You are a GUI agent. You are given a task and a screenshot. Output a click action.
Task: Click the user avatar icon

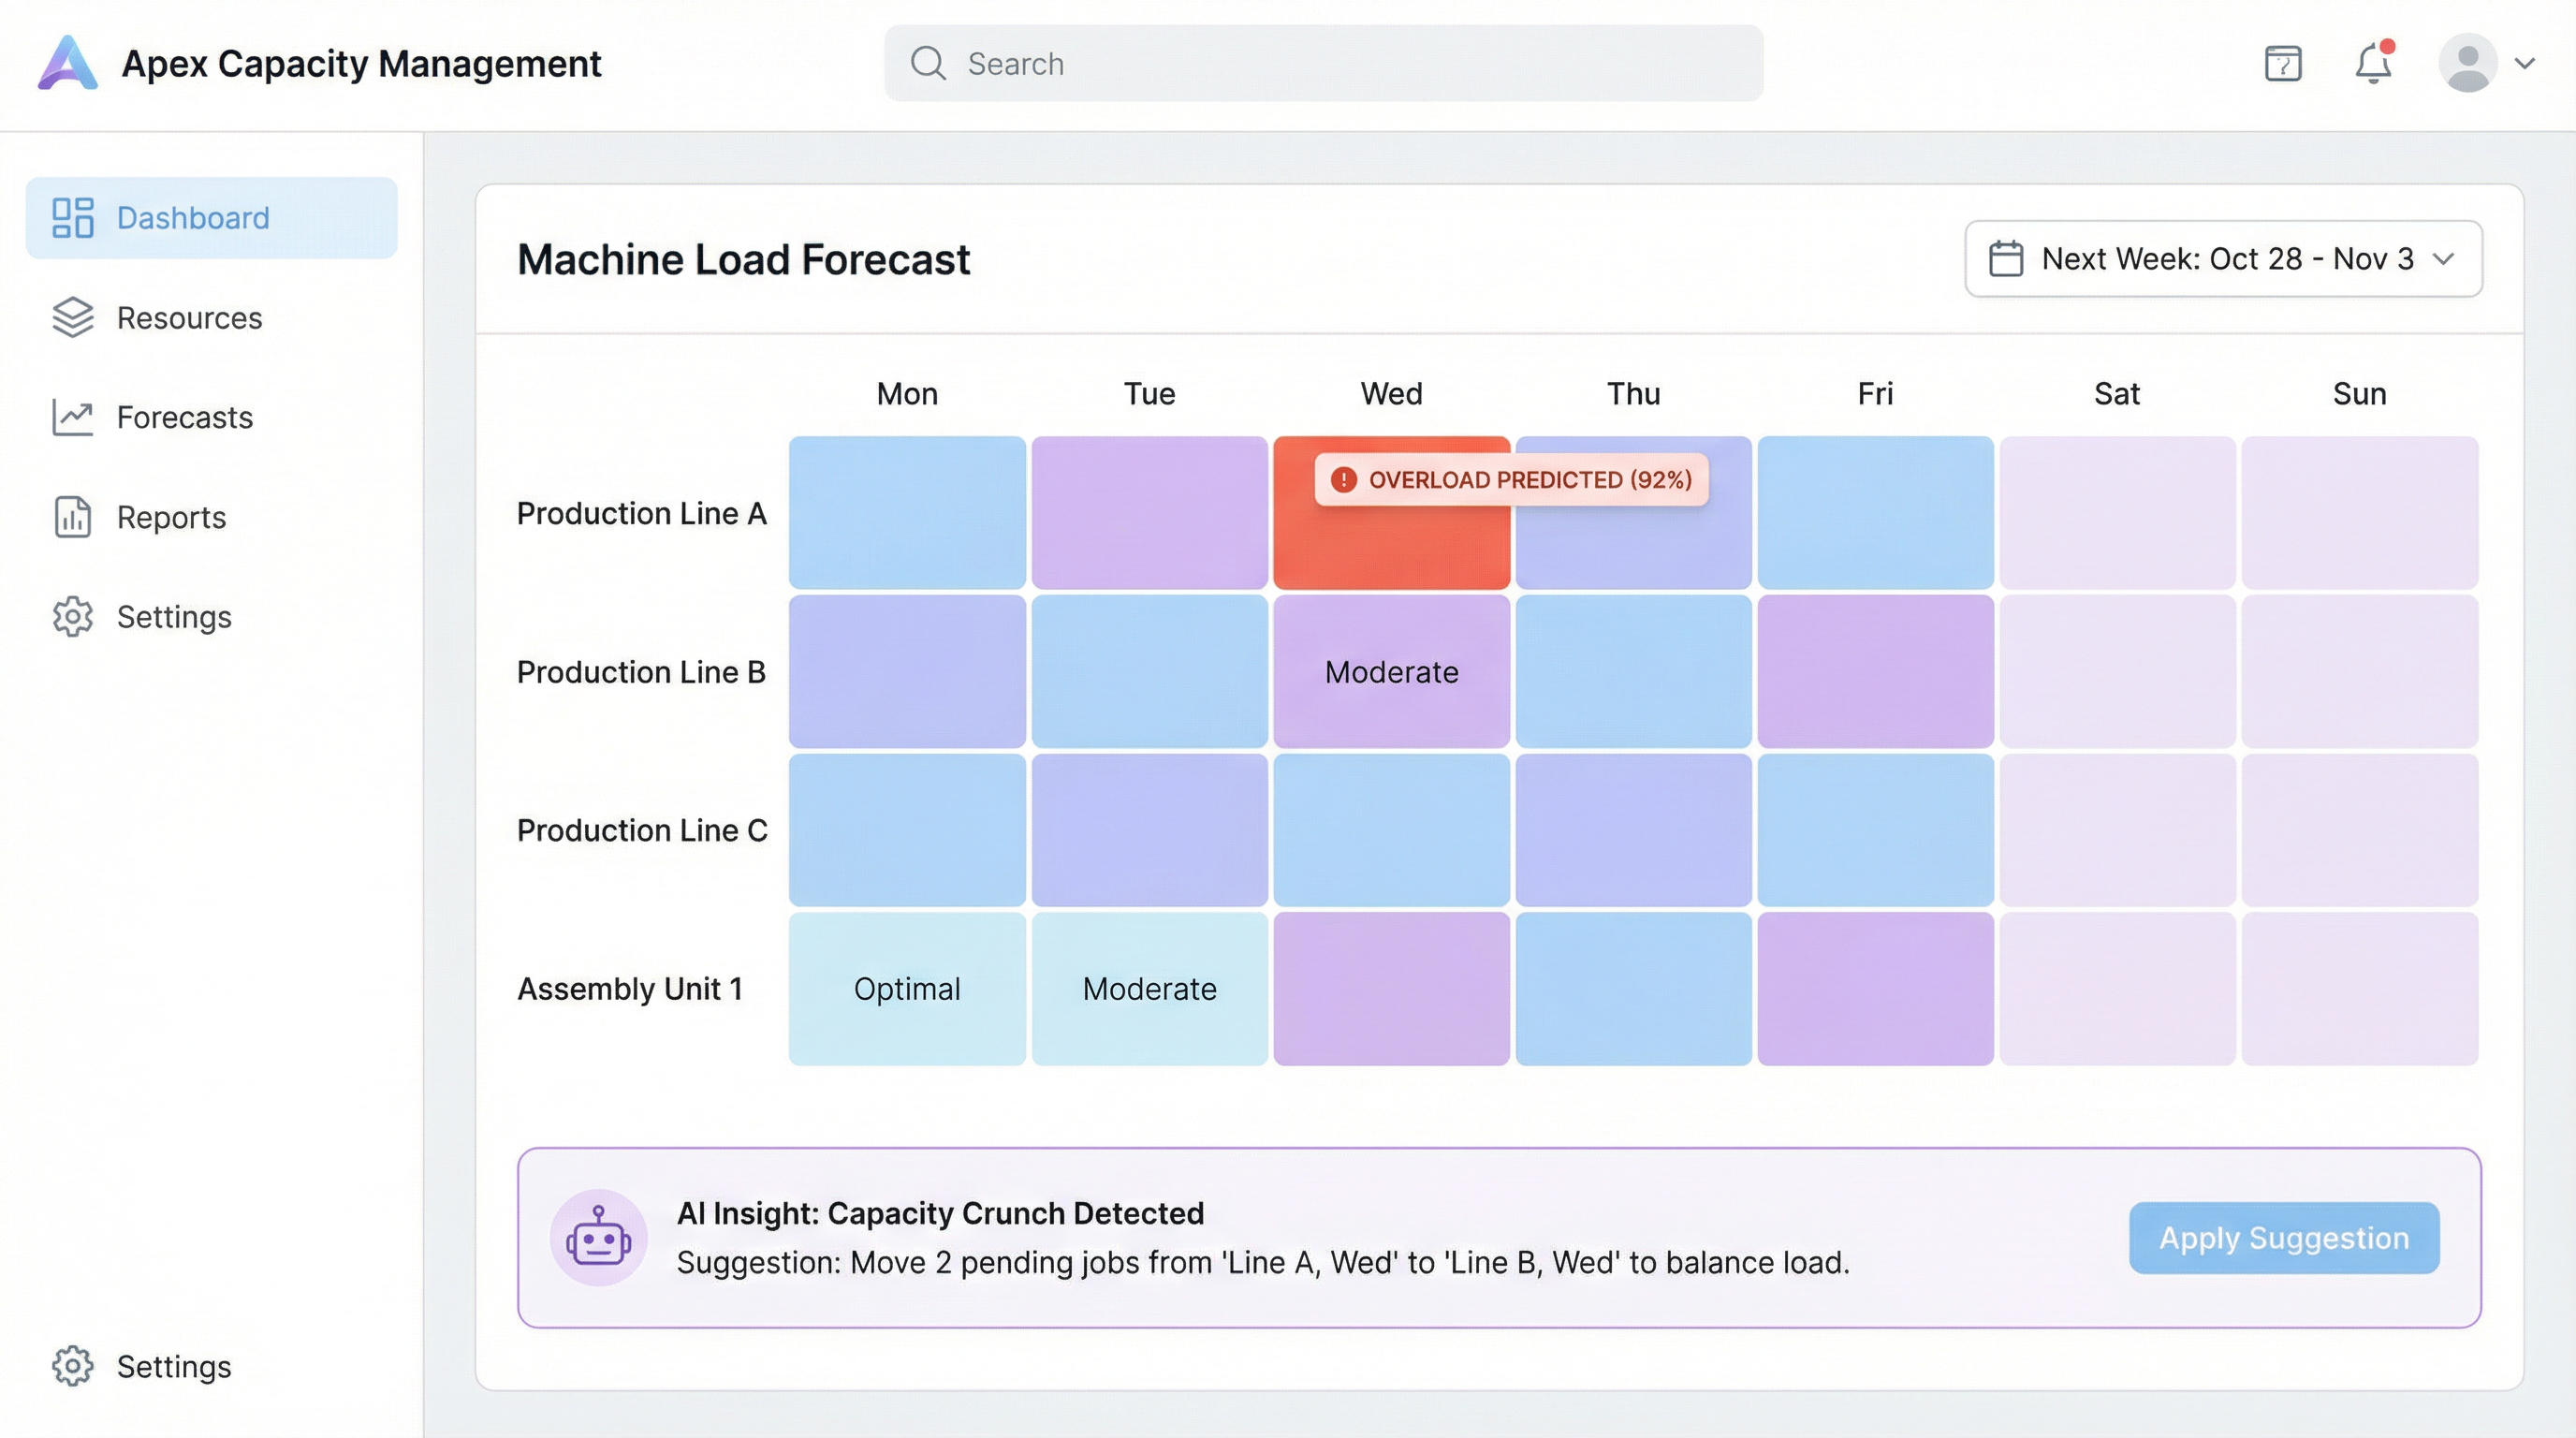[x=2467, y=63]
